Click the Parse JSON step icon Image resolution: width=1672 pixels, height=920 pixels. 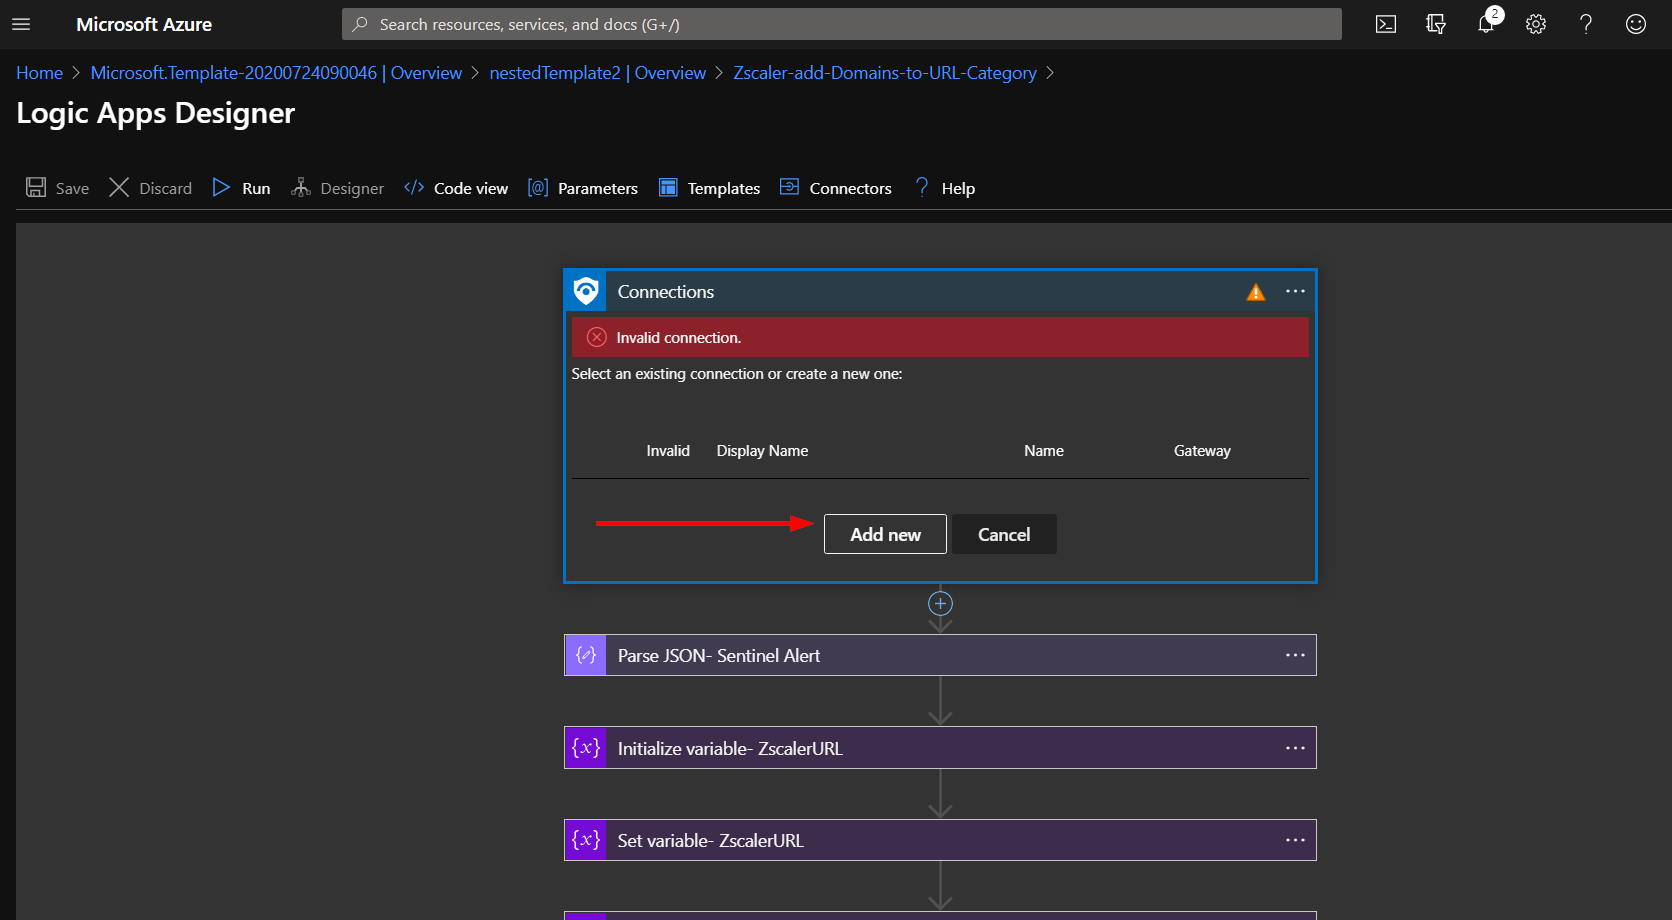click(586, 655)
